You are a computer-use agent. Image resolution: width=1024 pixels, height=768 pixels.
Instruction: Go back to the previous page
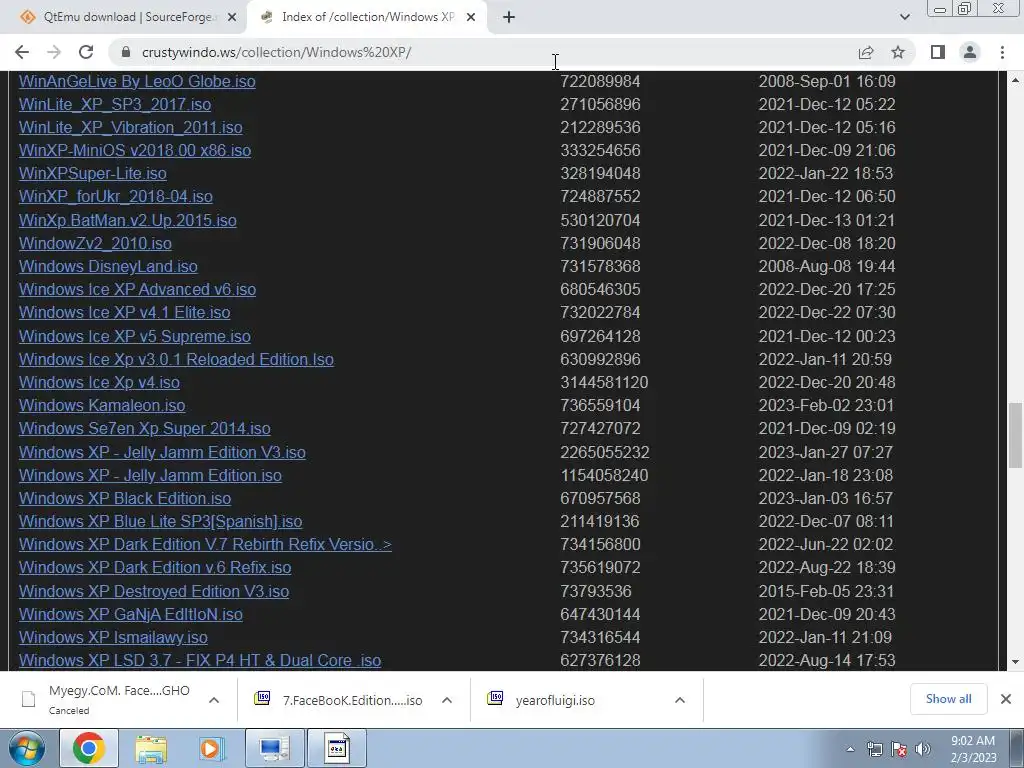(22, 52)
